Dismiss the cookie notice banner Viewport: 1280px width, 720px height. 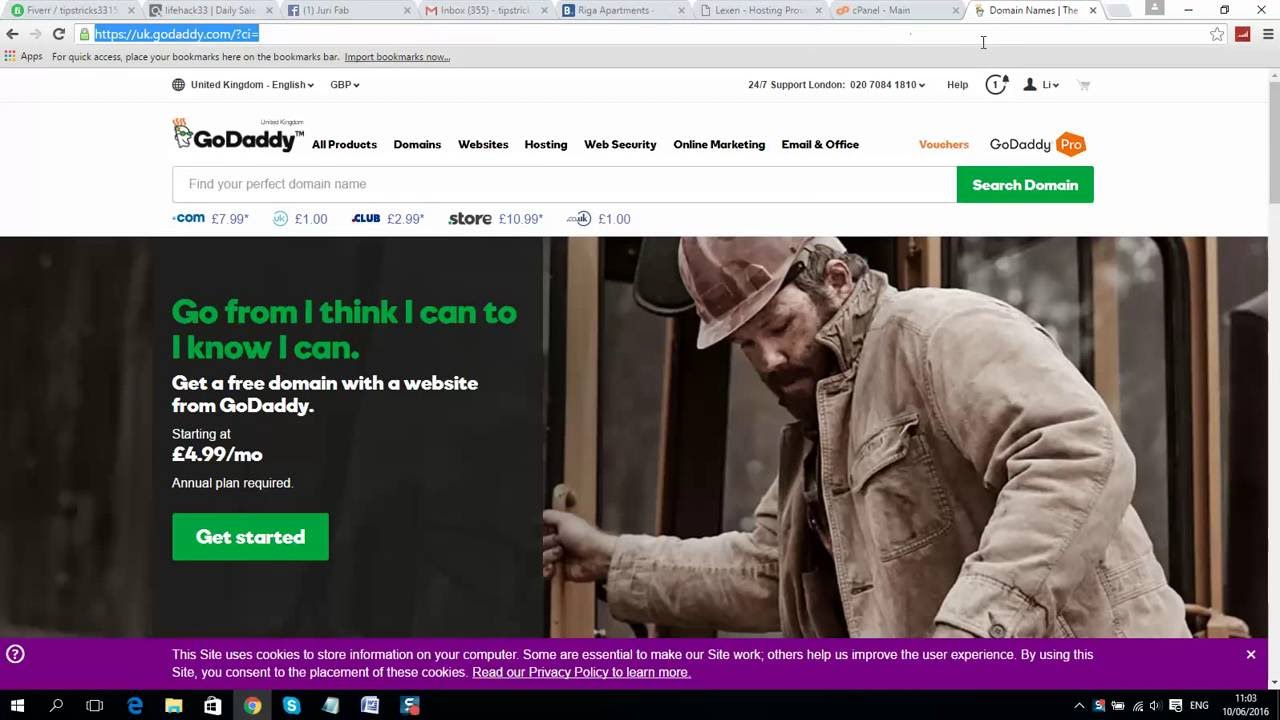[1251, 655]
